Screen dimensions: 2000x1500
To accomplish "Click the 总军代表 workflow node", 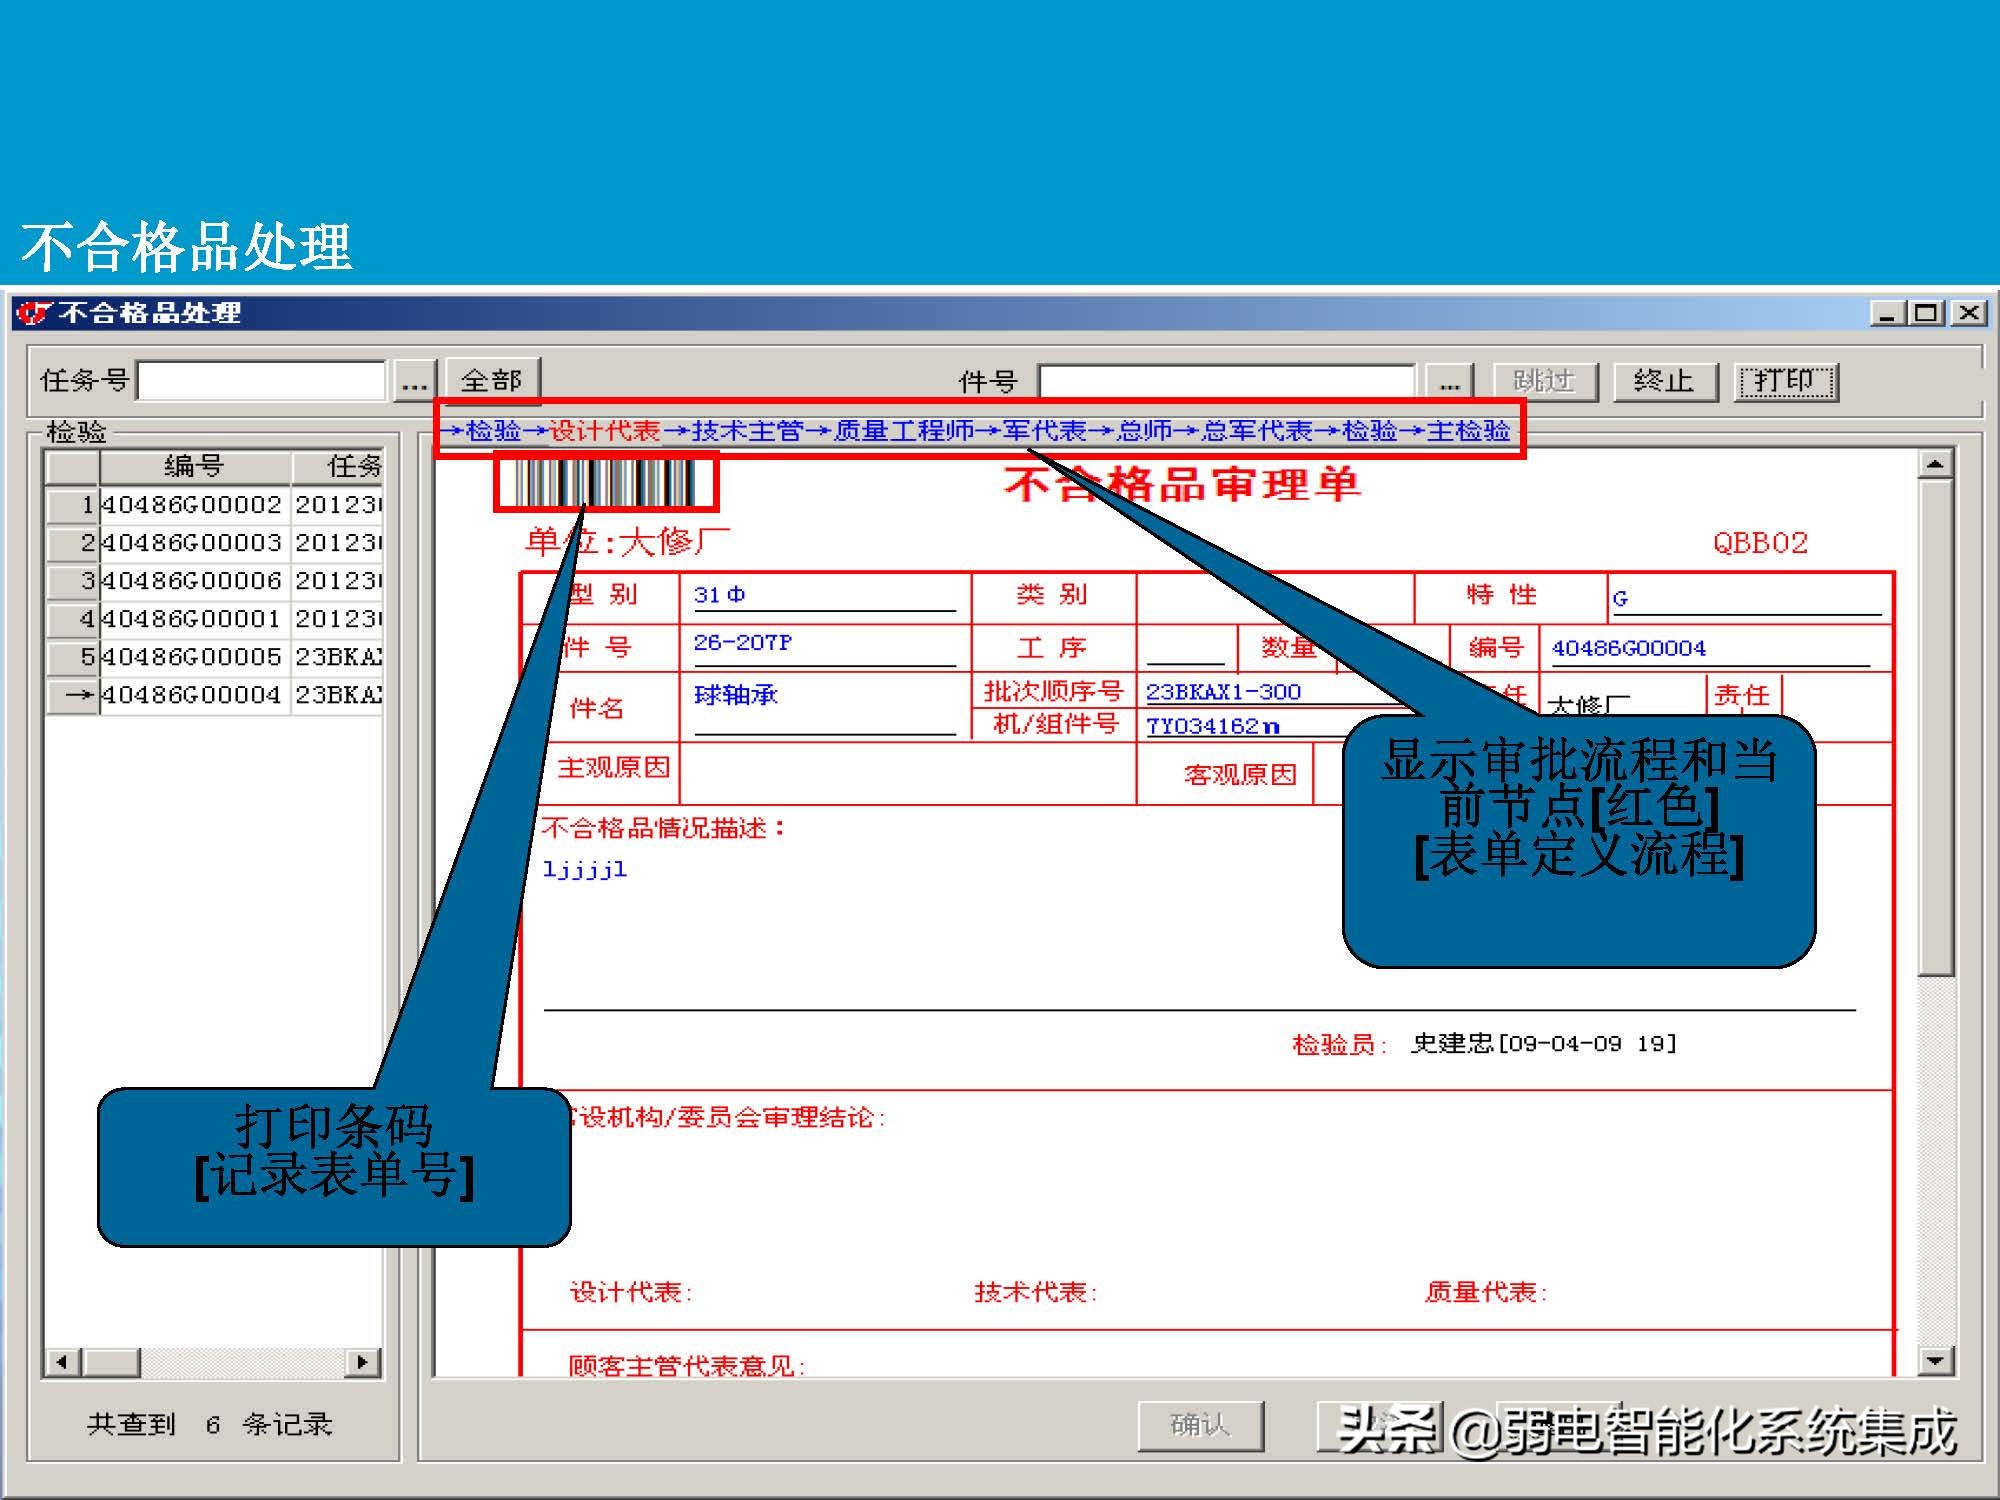I will point(1257,431).
